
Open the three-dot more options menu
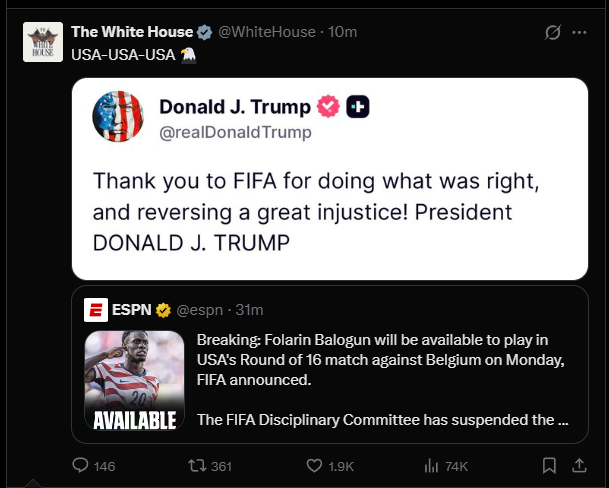pos(579,32)
